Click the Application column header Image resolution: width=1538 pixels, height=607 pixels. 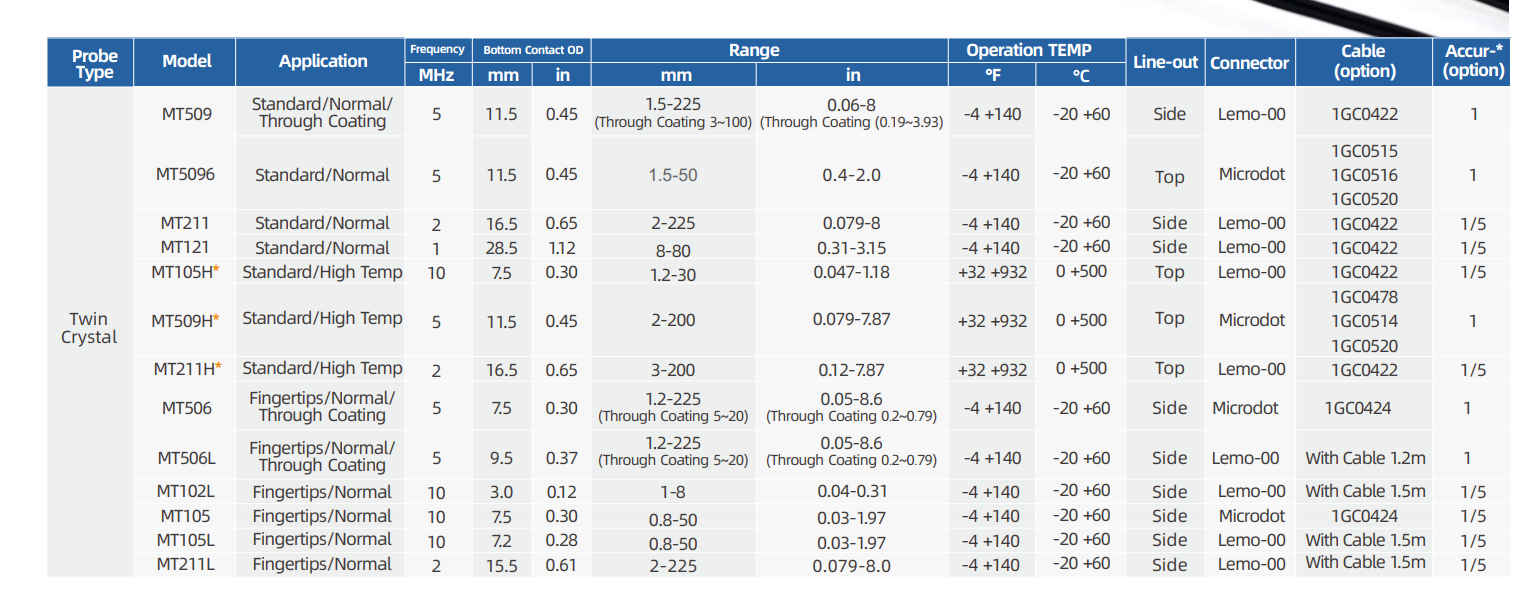(323, 61)
